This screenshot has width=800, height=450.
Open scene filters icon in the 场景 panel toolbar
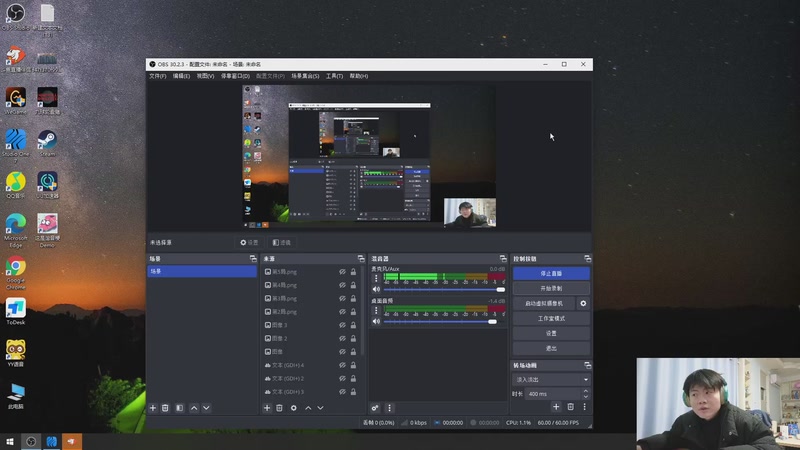coord(180,408)
